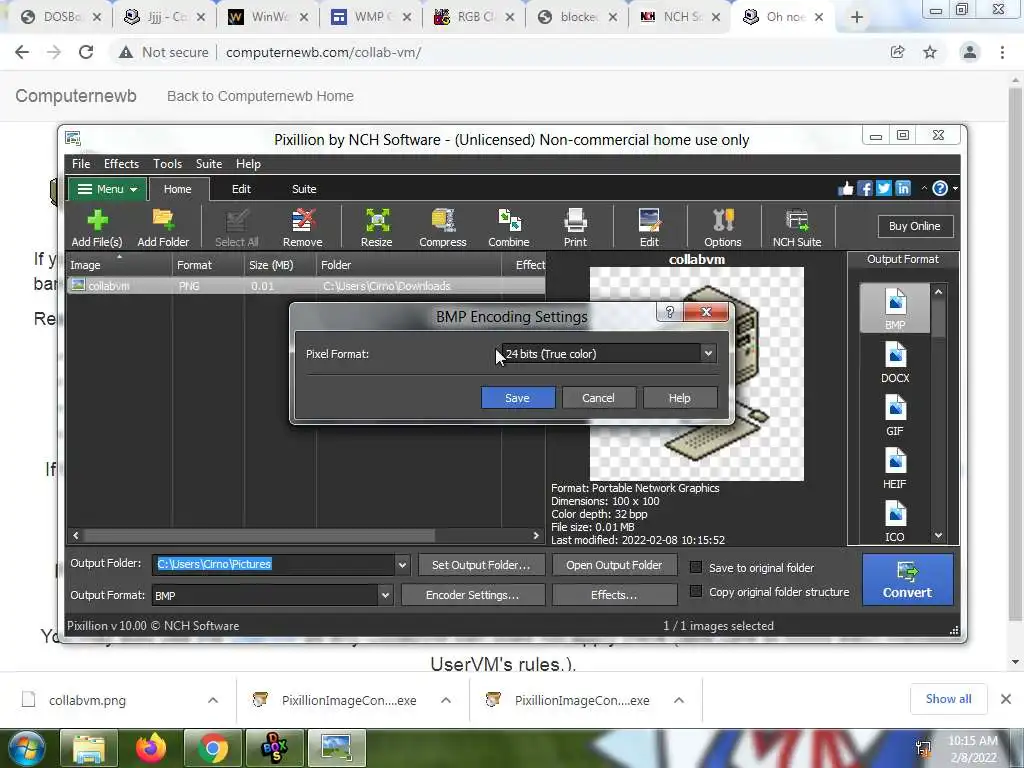Screen dimensions: 1024x768
Task: Click the Effects... button
Action: point(614,595)
